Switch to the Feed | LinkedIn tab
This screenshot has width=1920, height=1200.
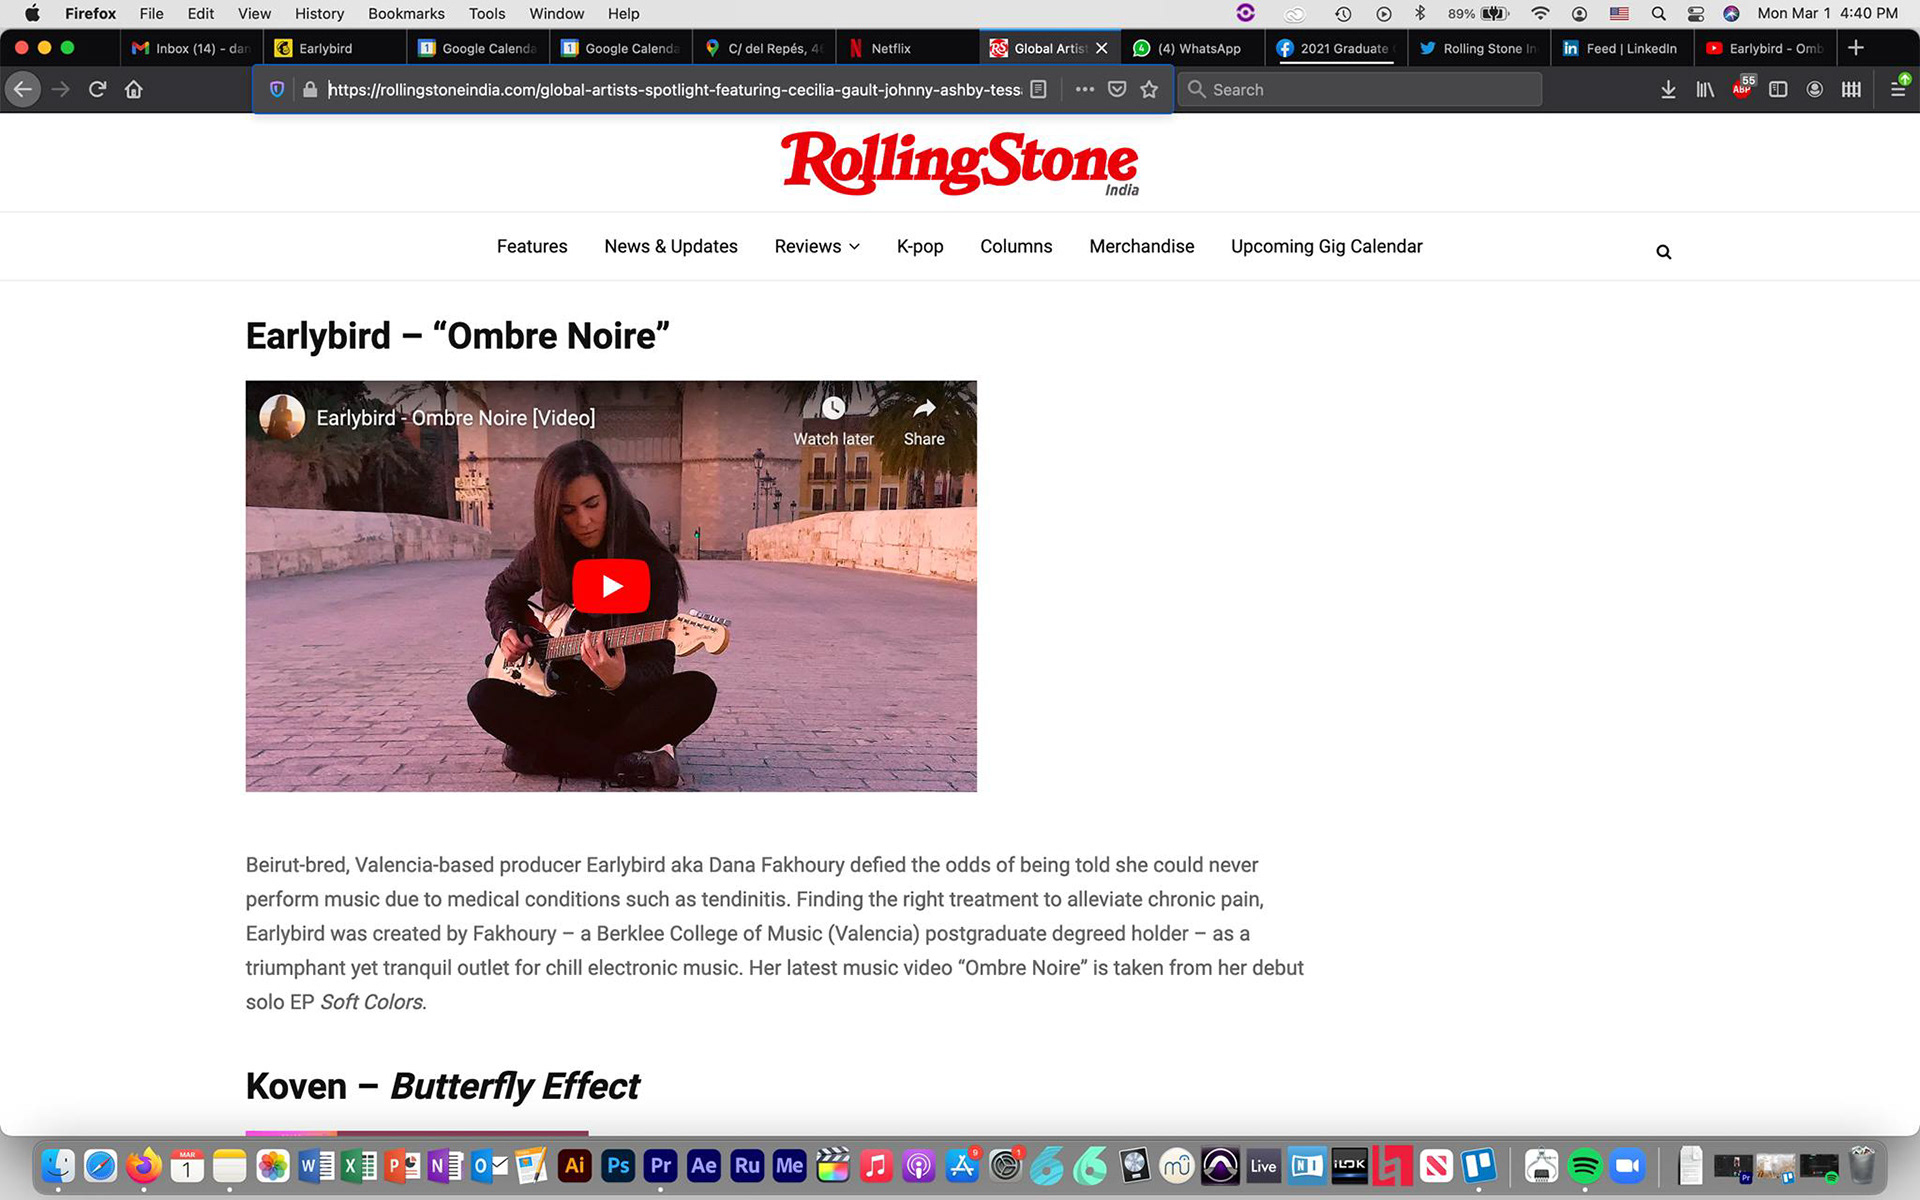click(x=1622, y=48)
